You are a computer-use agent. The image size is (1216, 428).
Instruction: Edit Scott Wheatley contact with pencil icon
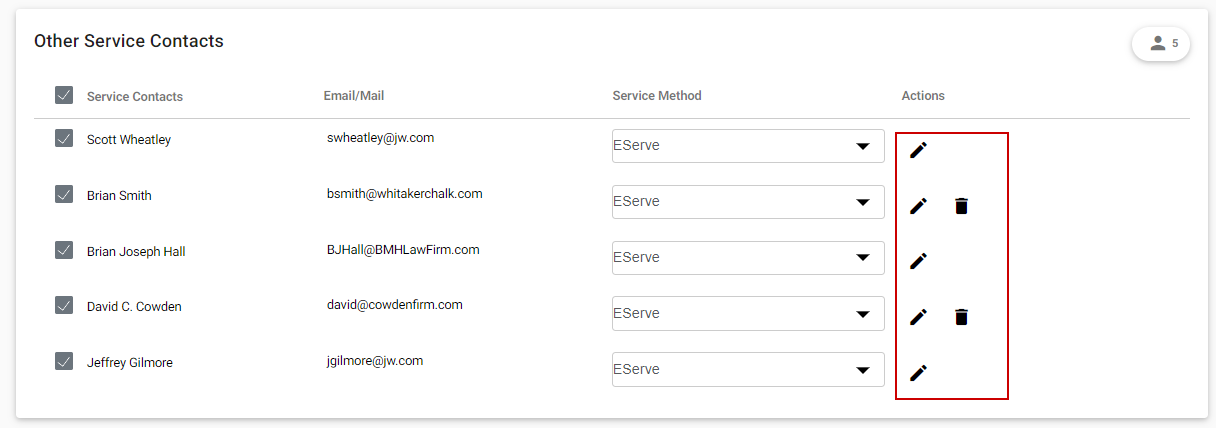point(918,150)
